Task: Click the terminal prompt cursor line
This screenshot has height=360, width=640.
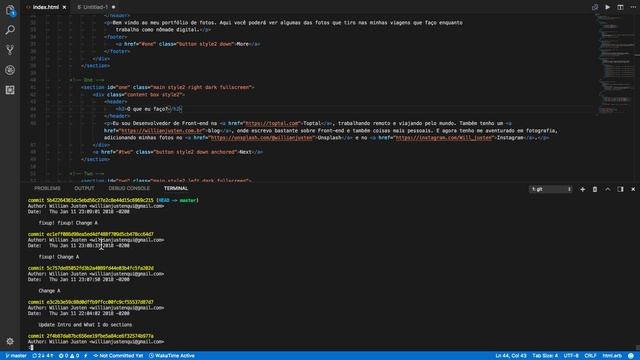Action: coord(31,347)
